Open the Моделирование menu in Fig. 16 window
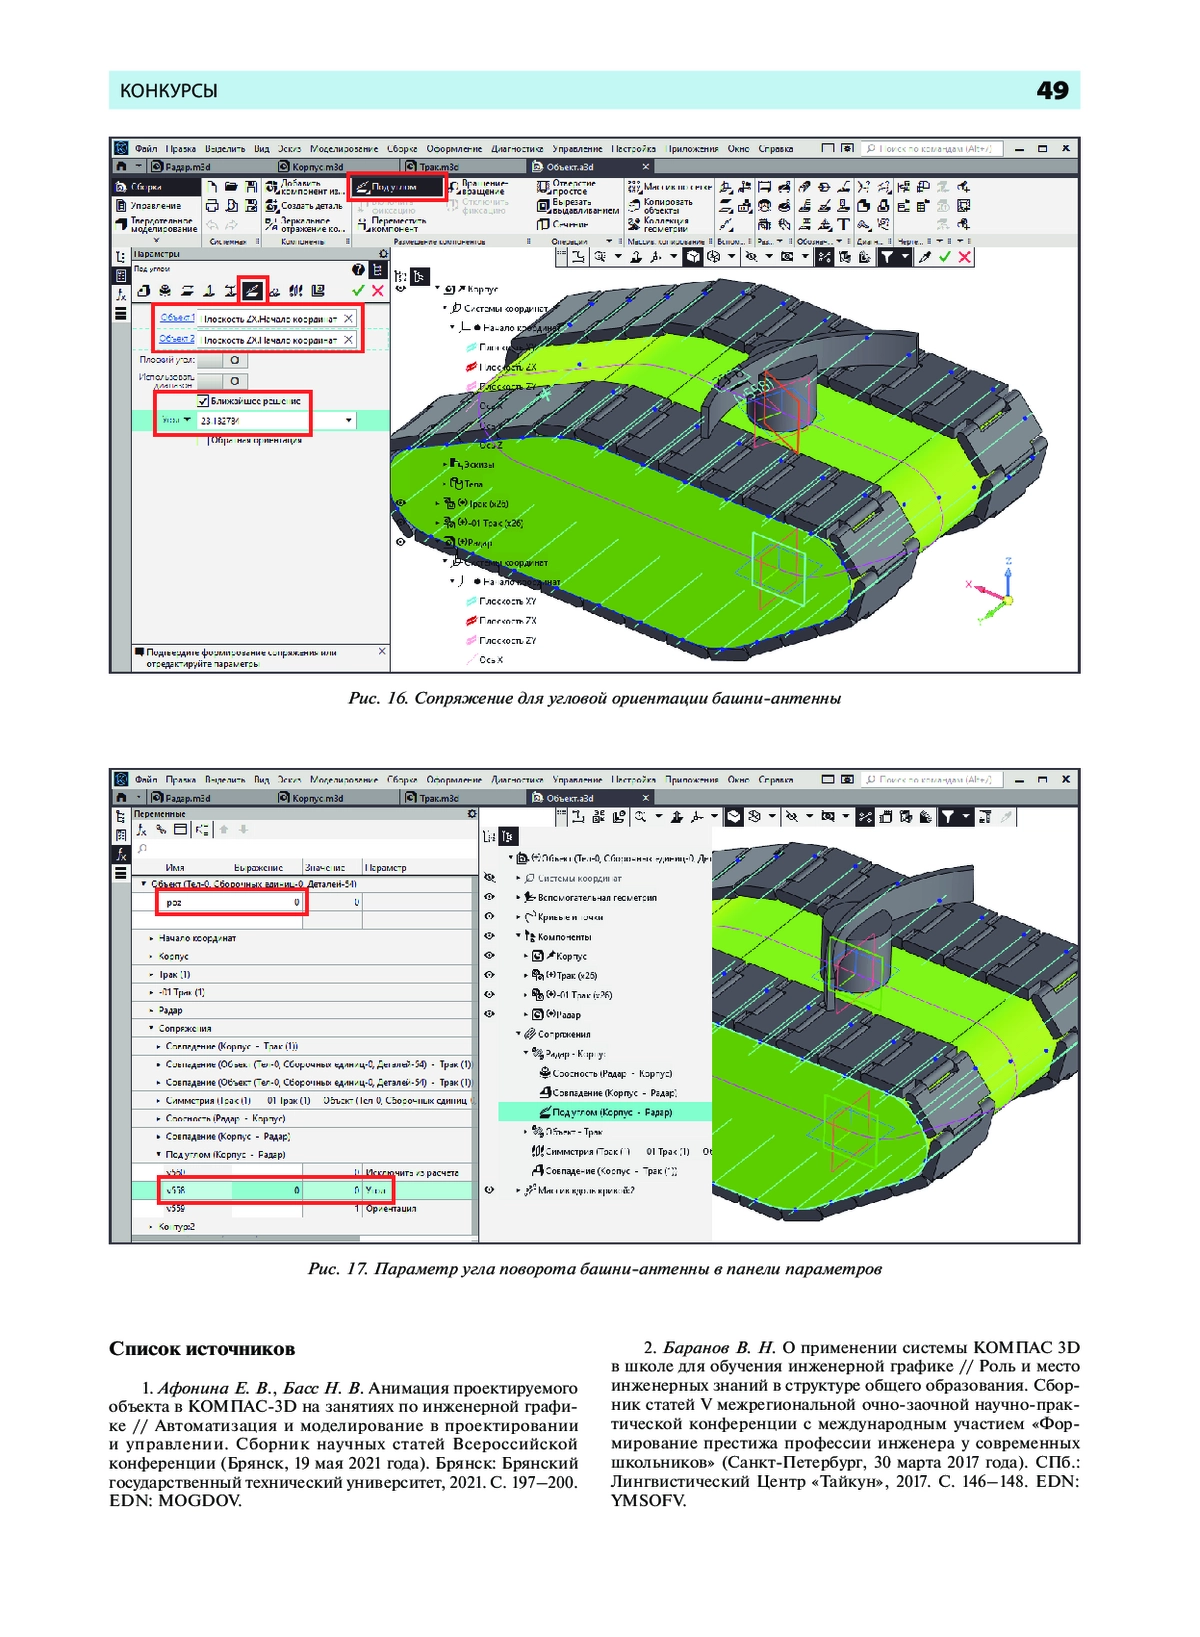Image resolution: width=1200 pixels, height=1637 pixels. point(343,149)
